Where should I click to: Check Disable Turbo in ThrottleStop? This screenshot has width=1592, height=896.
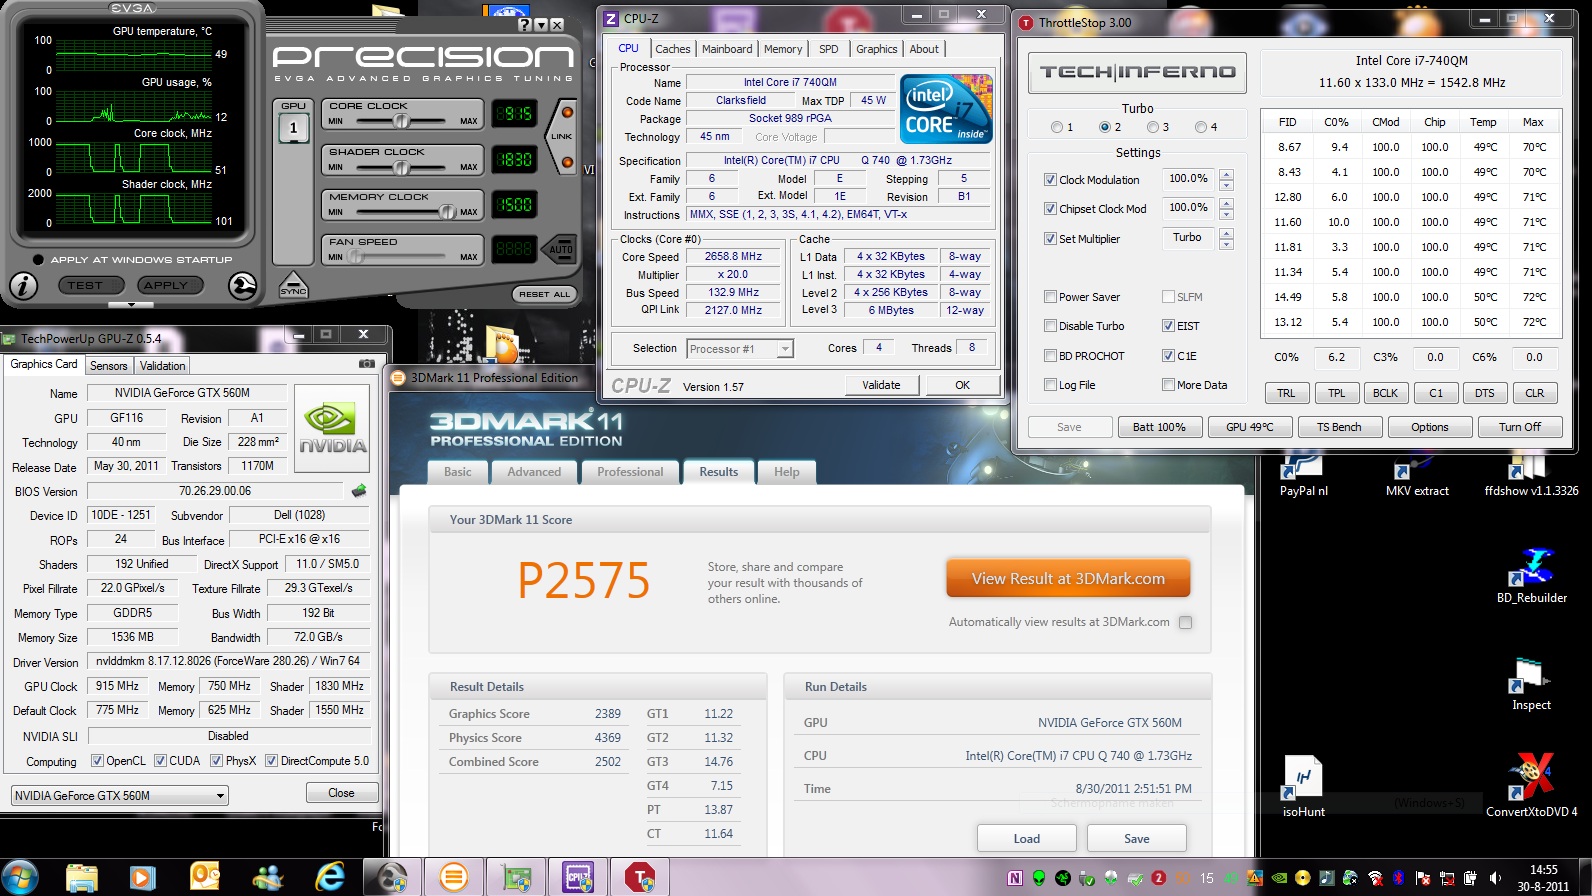1050,326
